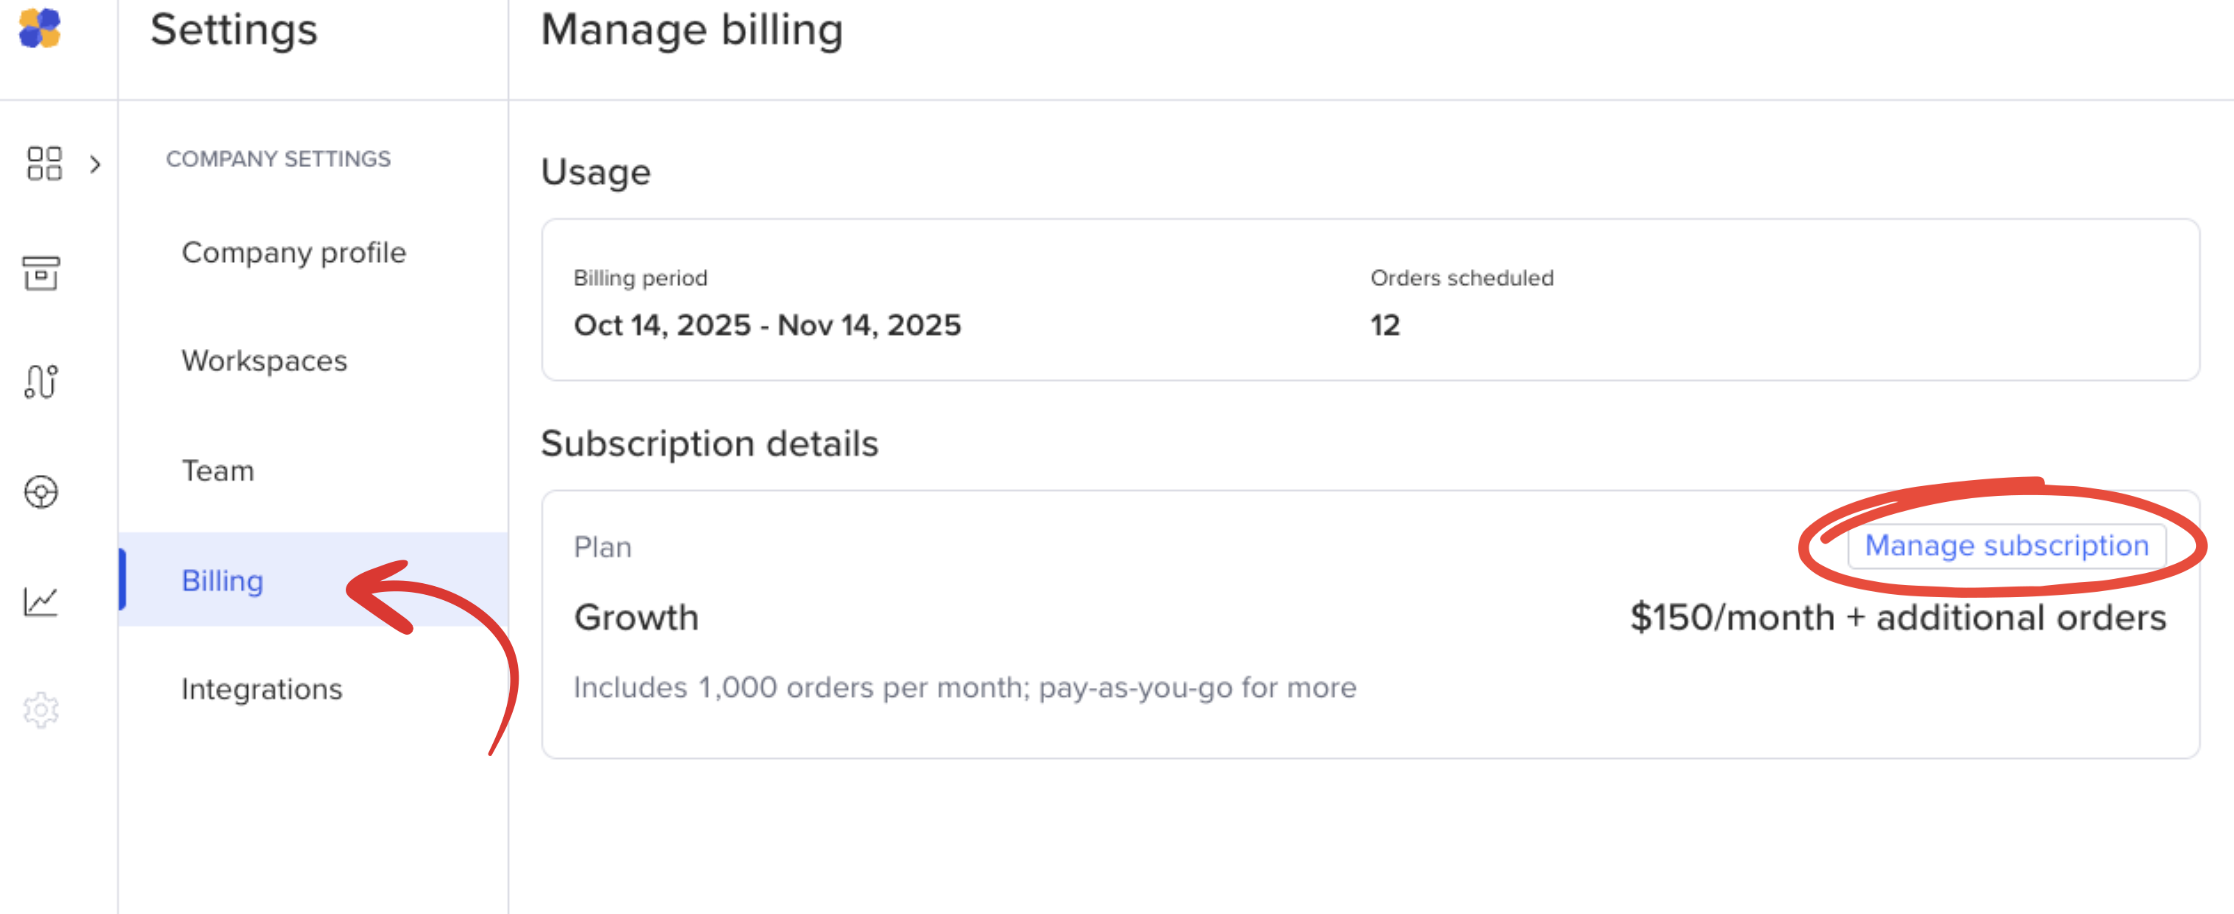2234x914 pixels.
Task: Select the Billing menu item
Action: pos(223,581)
